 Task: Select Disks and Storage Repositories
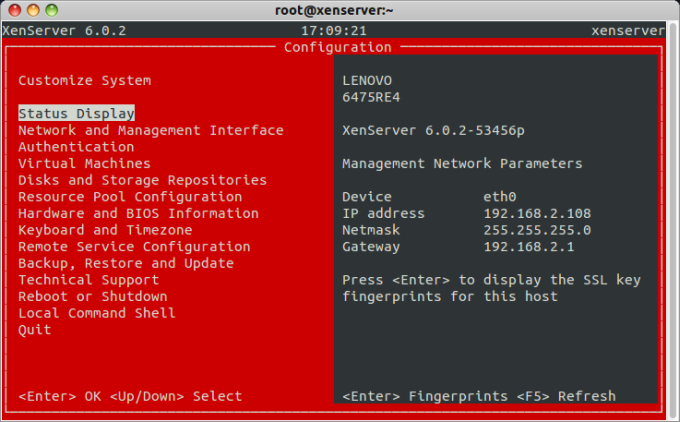(x=143, y=180)
